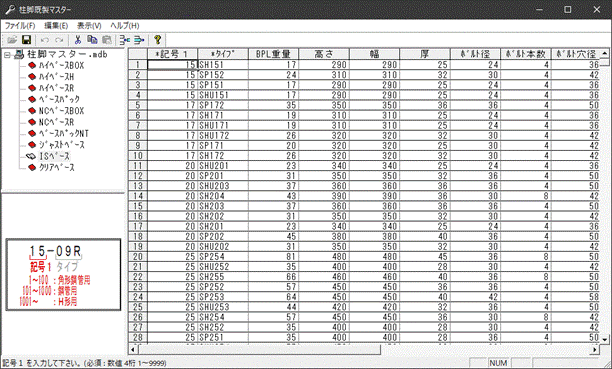Click the second tree branch toolbar icon
This screenshot has width=612, height=369.
pyautogui.click(x=139, y=40)
